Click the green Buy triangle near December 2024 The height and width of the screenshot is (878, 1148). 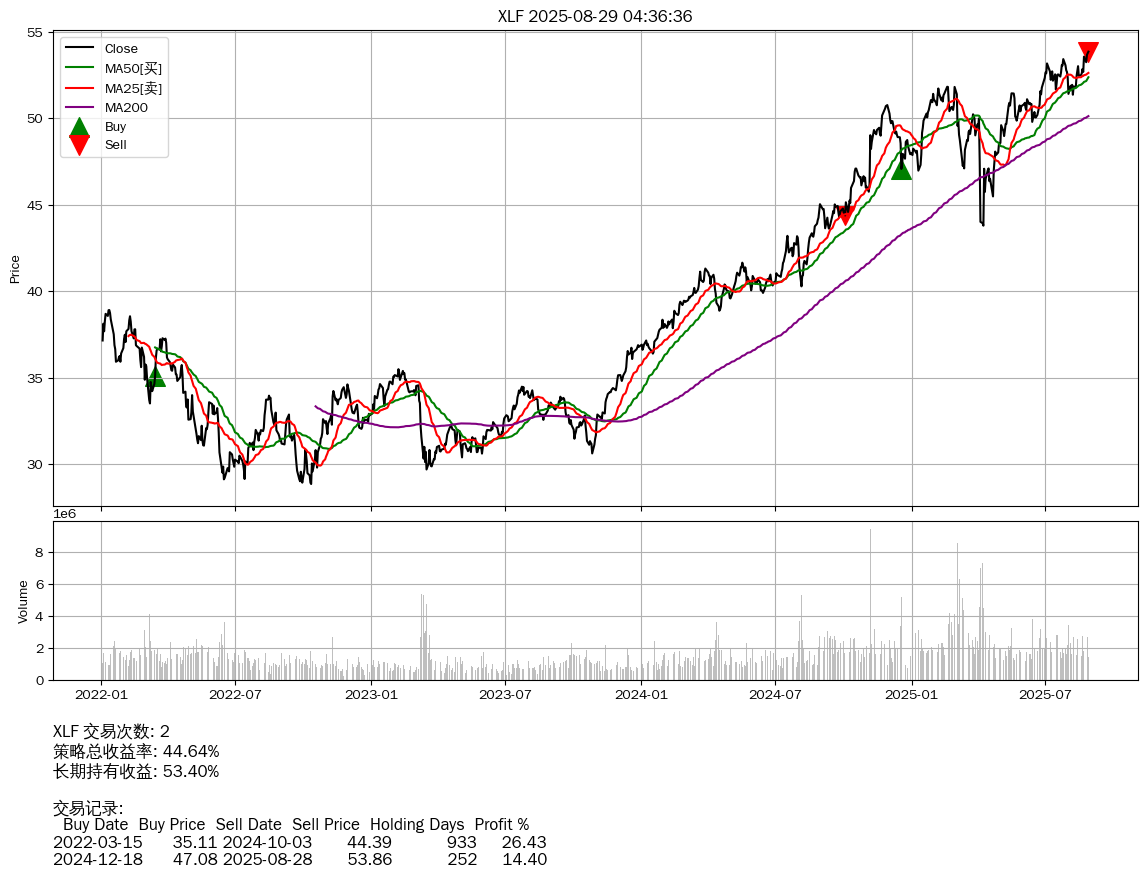click(x=901, y=170)
